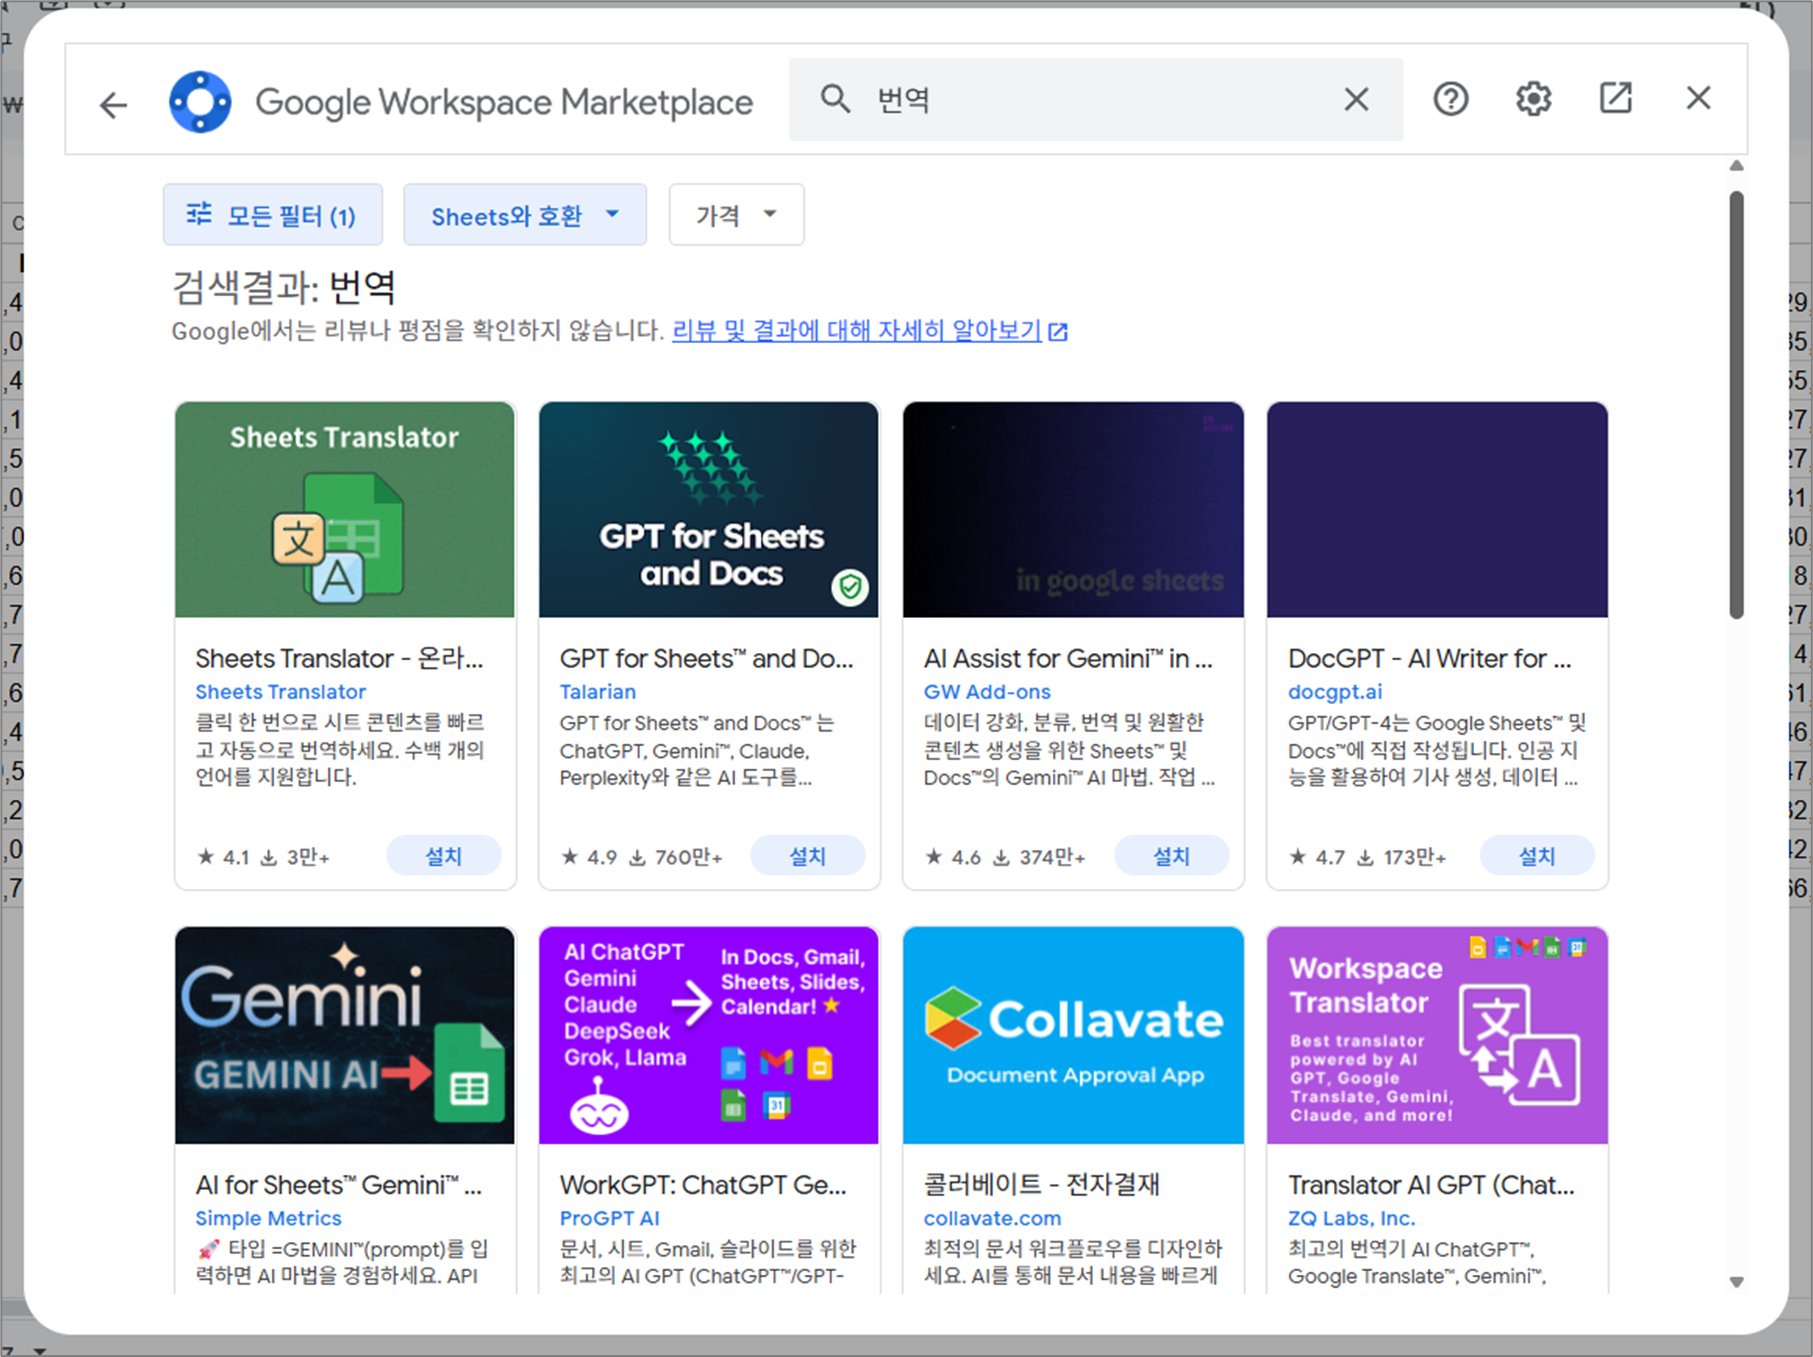Install Sheets Translator with 설치 button
This screenshot has width=1813, height=1357.
[x=444, y=856]
